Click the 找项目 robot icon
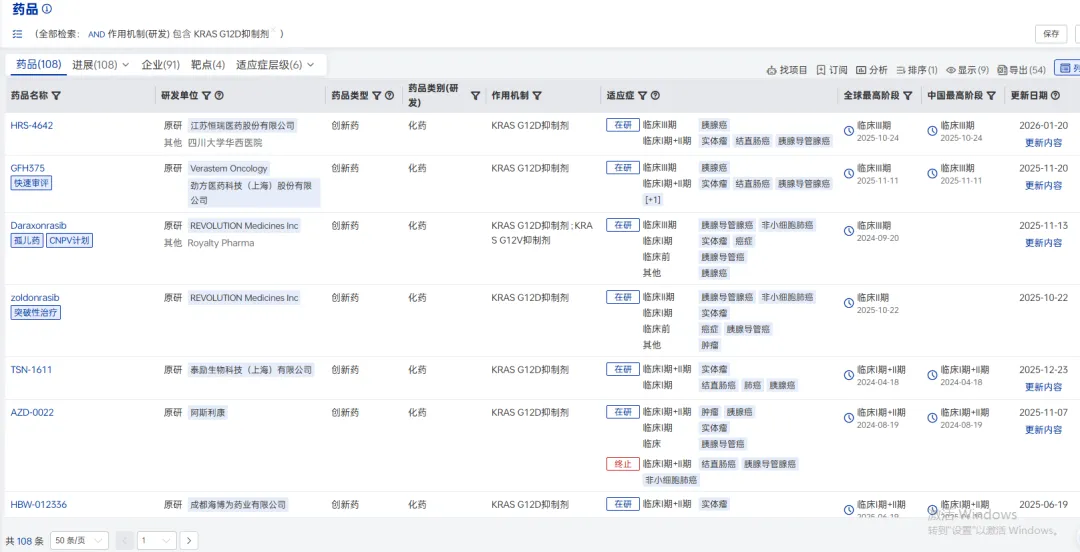The height and width of the screenshot is (552, 1080). (772, 70)
